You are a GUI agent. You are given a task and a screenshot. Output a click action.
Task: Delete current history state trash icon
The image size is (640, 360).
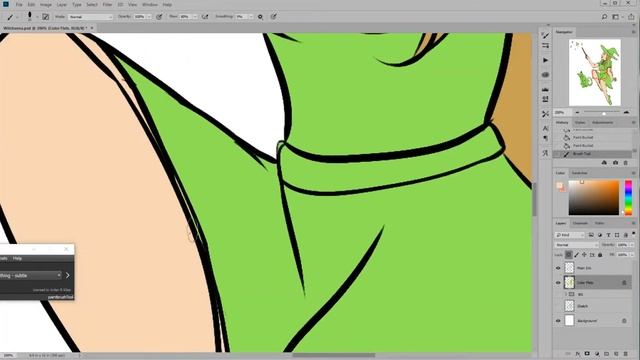625,163
